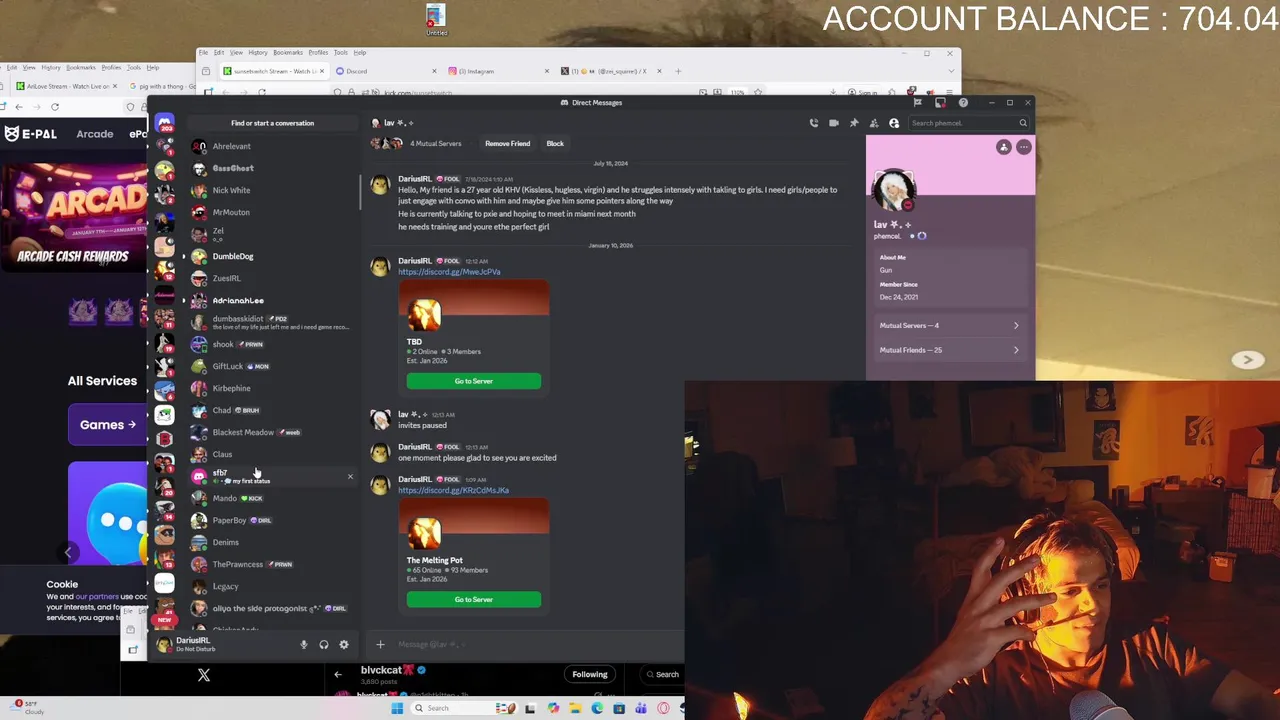
Task: Switch to sunsetswitch Stream tab
Action: [274, 71]
